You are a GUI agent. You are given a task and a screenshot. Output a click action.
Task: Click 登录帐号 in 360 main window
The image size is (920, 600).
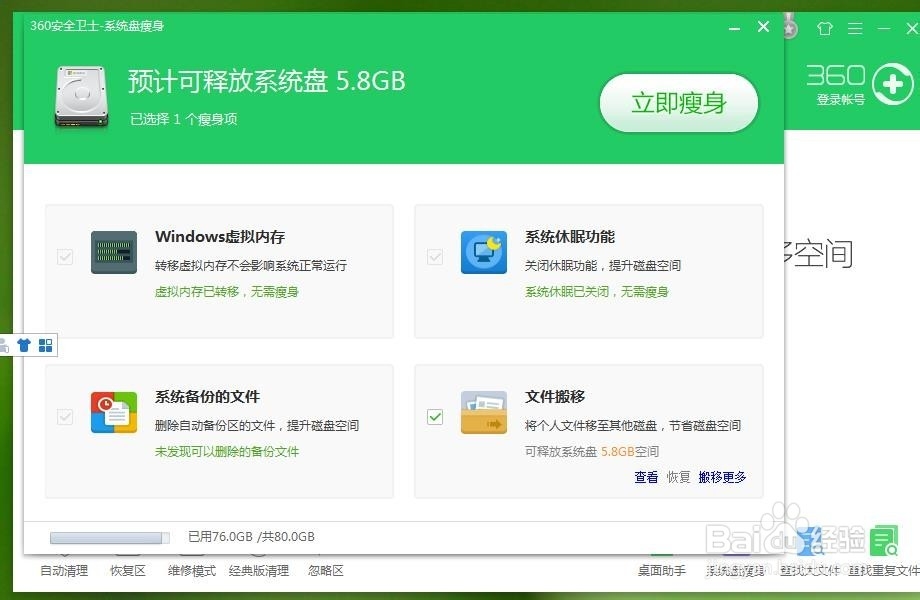coord(841,100)
